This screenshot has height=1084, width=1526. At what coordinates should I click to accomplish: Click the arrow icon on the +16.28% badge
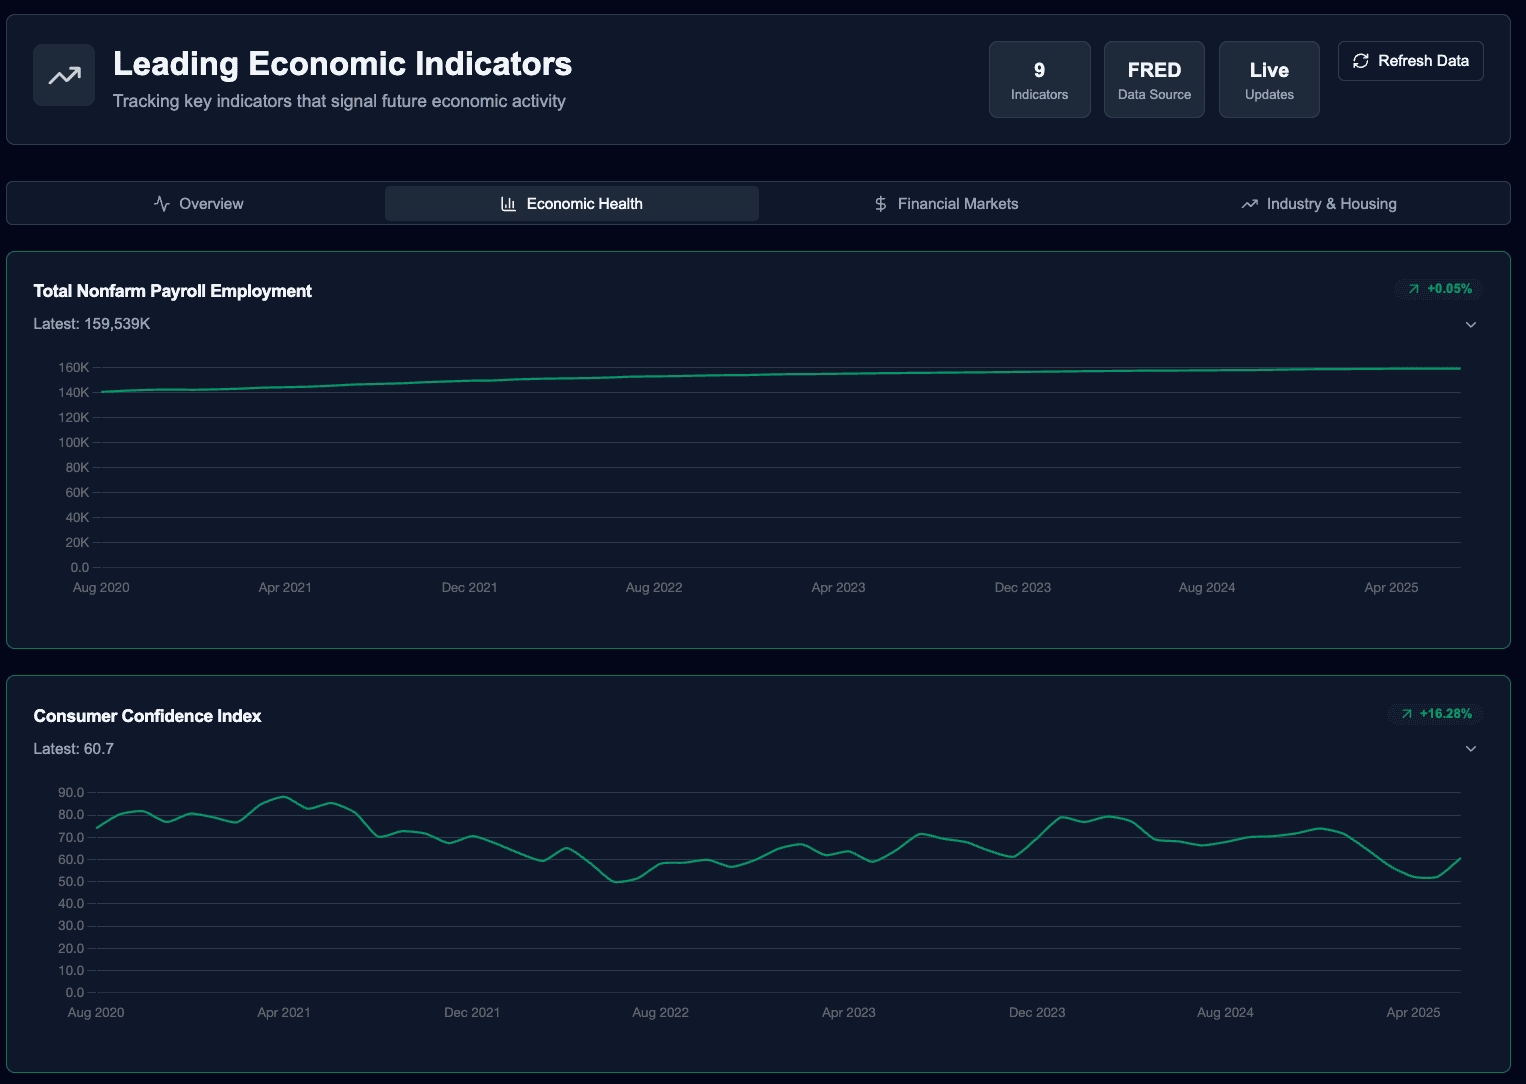point(1405,713)
